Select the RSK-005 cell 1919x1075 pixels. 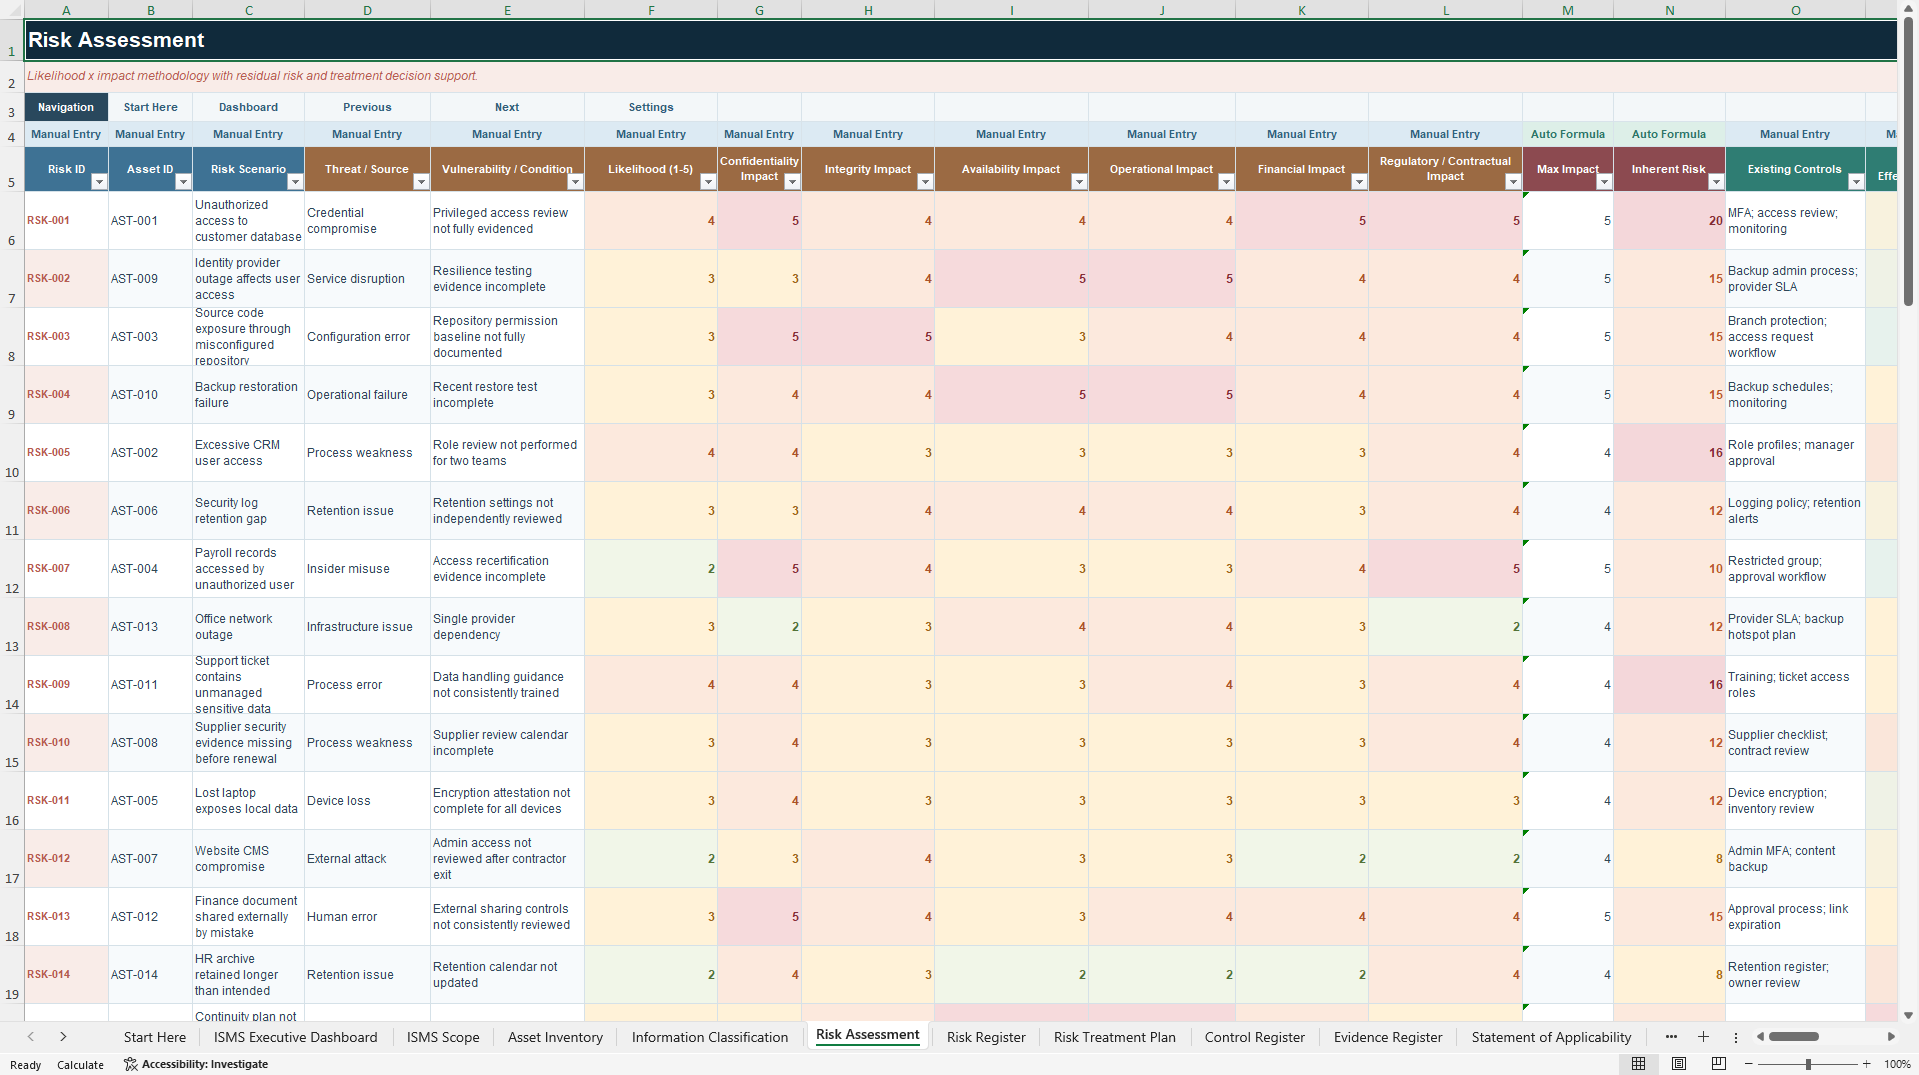coord(66,452)
